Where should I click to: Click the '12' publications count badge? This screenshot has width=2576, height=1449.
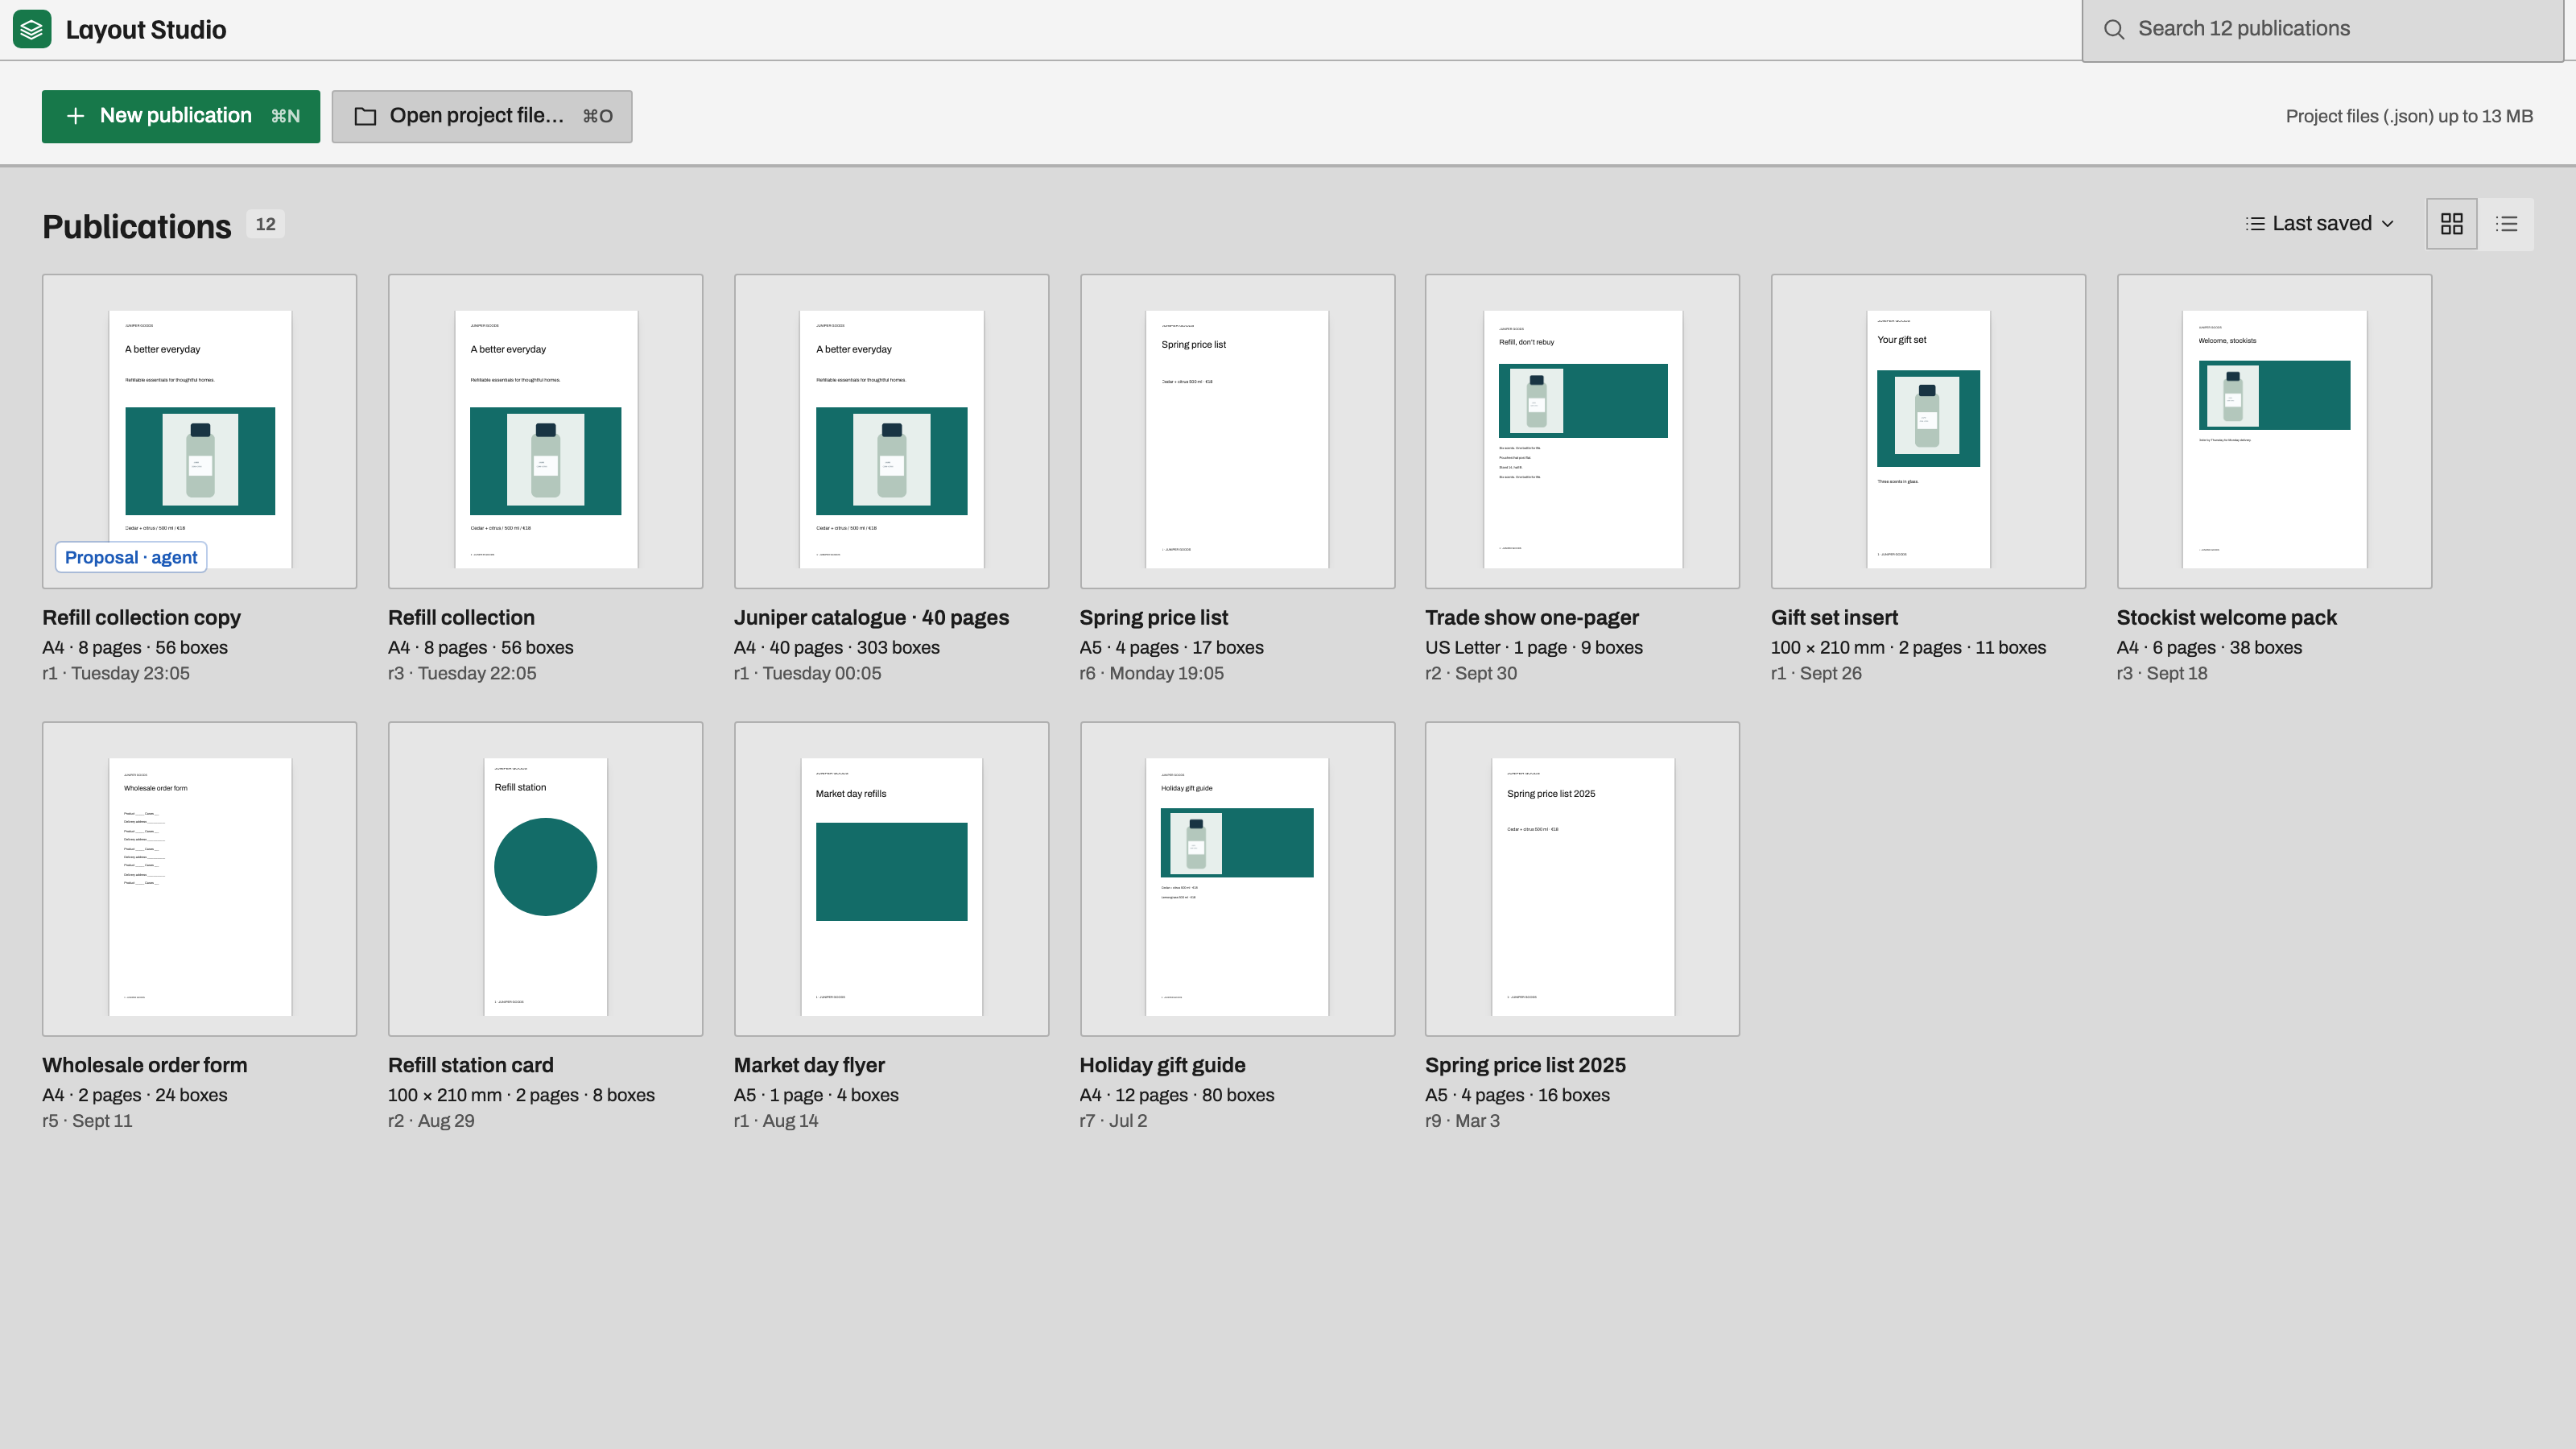(265, 224)
